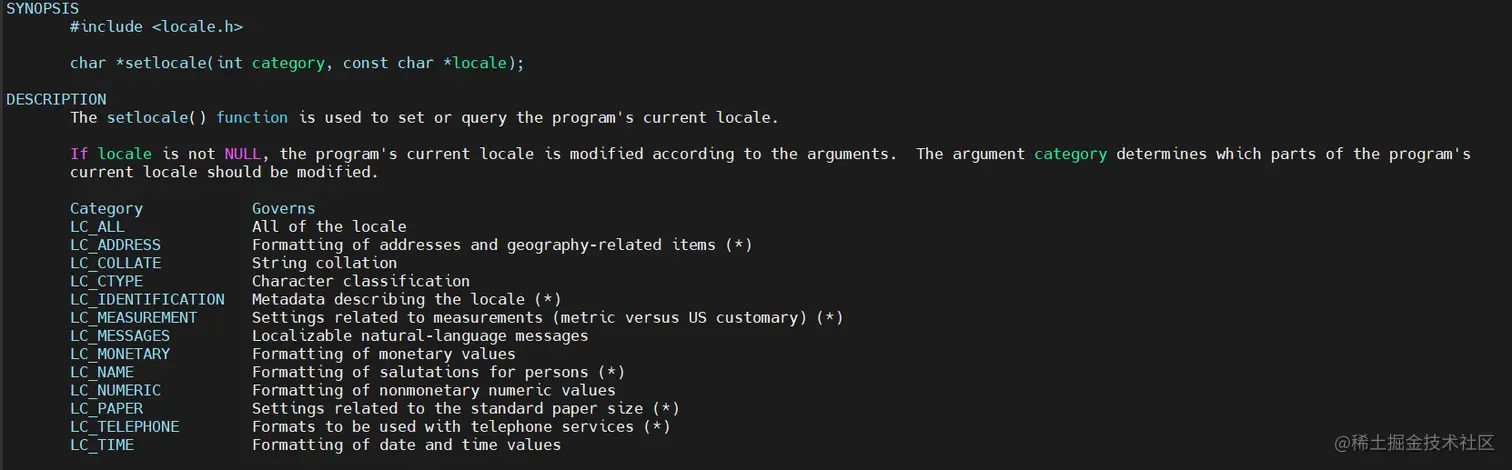
Task: Click the 'Governs' column header
Action: [x=283, y=209]
